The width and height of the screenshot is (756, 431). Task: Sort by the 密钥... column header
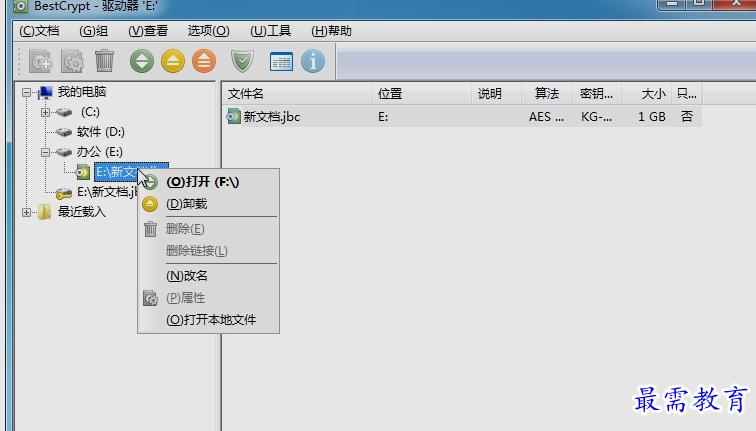(597, 94)
